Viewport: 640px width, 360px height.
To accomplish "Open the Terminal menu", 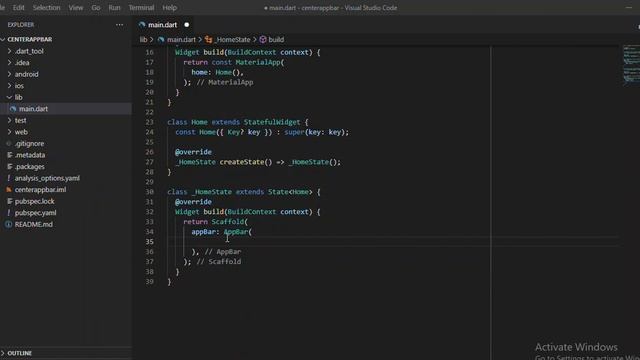I will tap(141, 7).
